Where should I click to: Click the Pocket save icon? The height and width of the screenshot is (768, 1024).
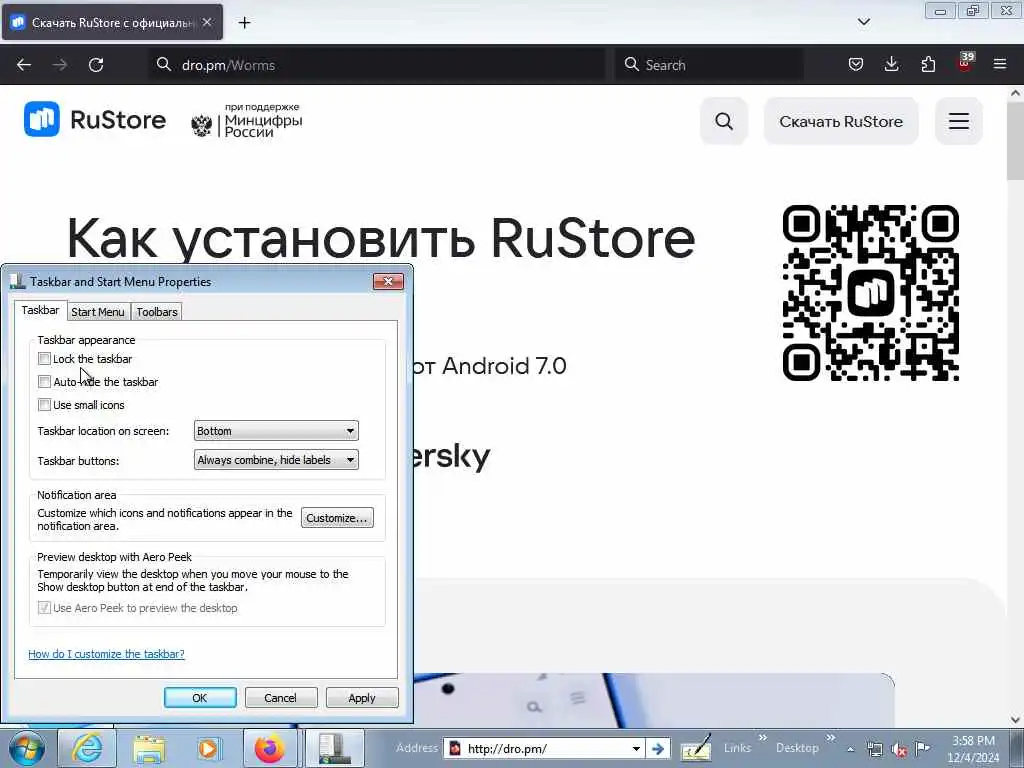pyautogui.click(x=856, y=64)
